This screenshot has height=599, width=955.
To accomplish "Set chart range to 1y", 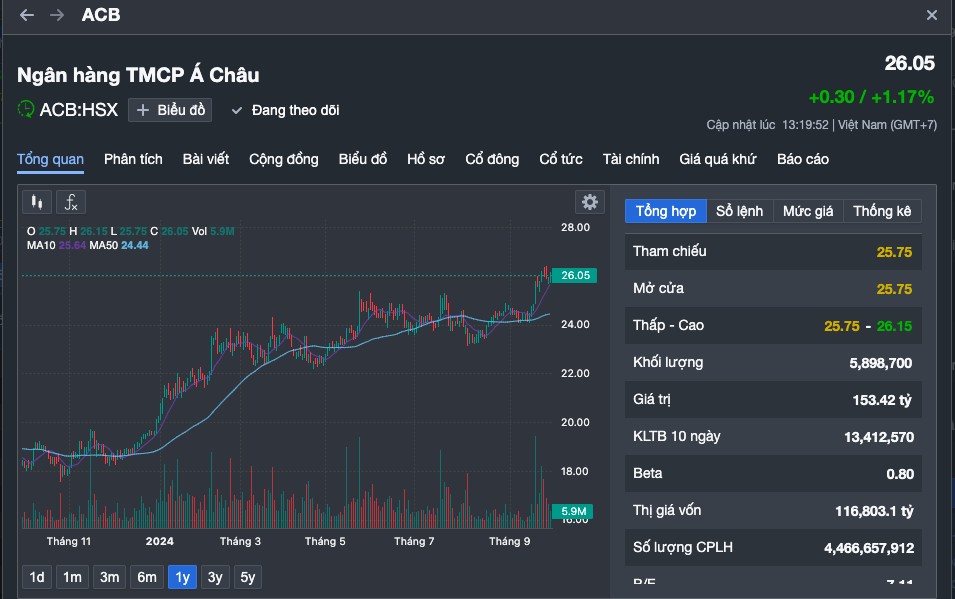I will pos(183,577).
